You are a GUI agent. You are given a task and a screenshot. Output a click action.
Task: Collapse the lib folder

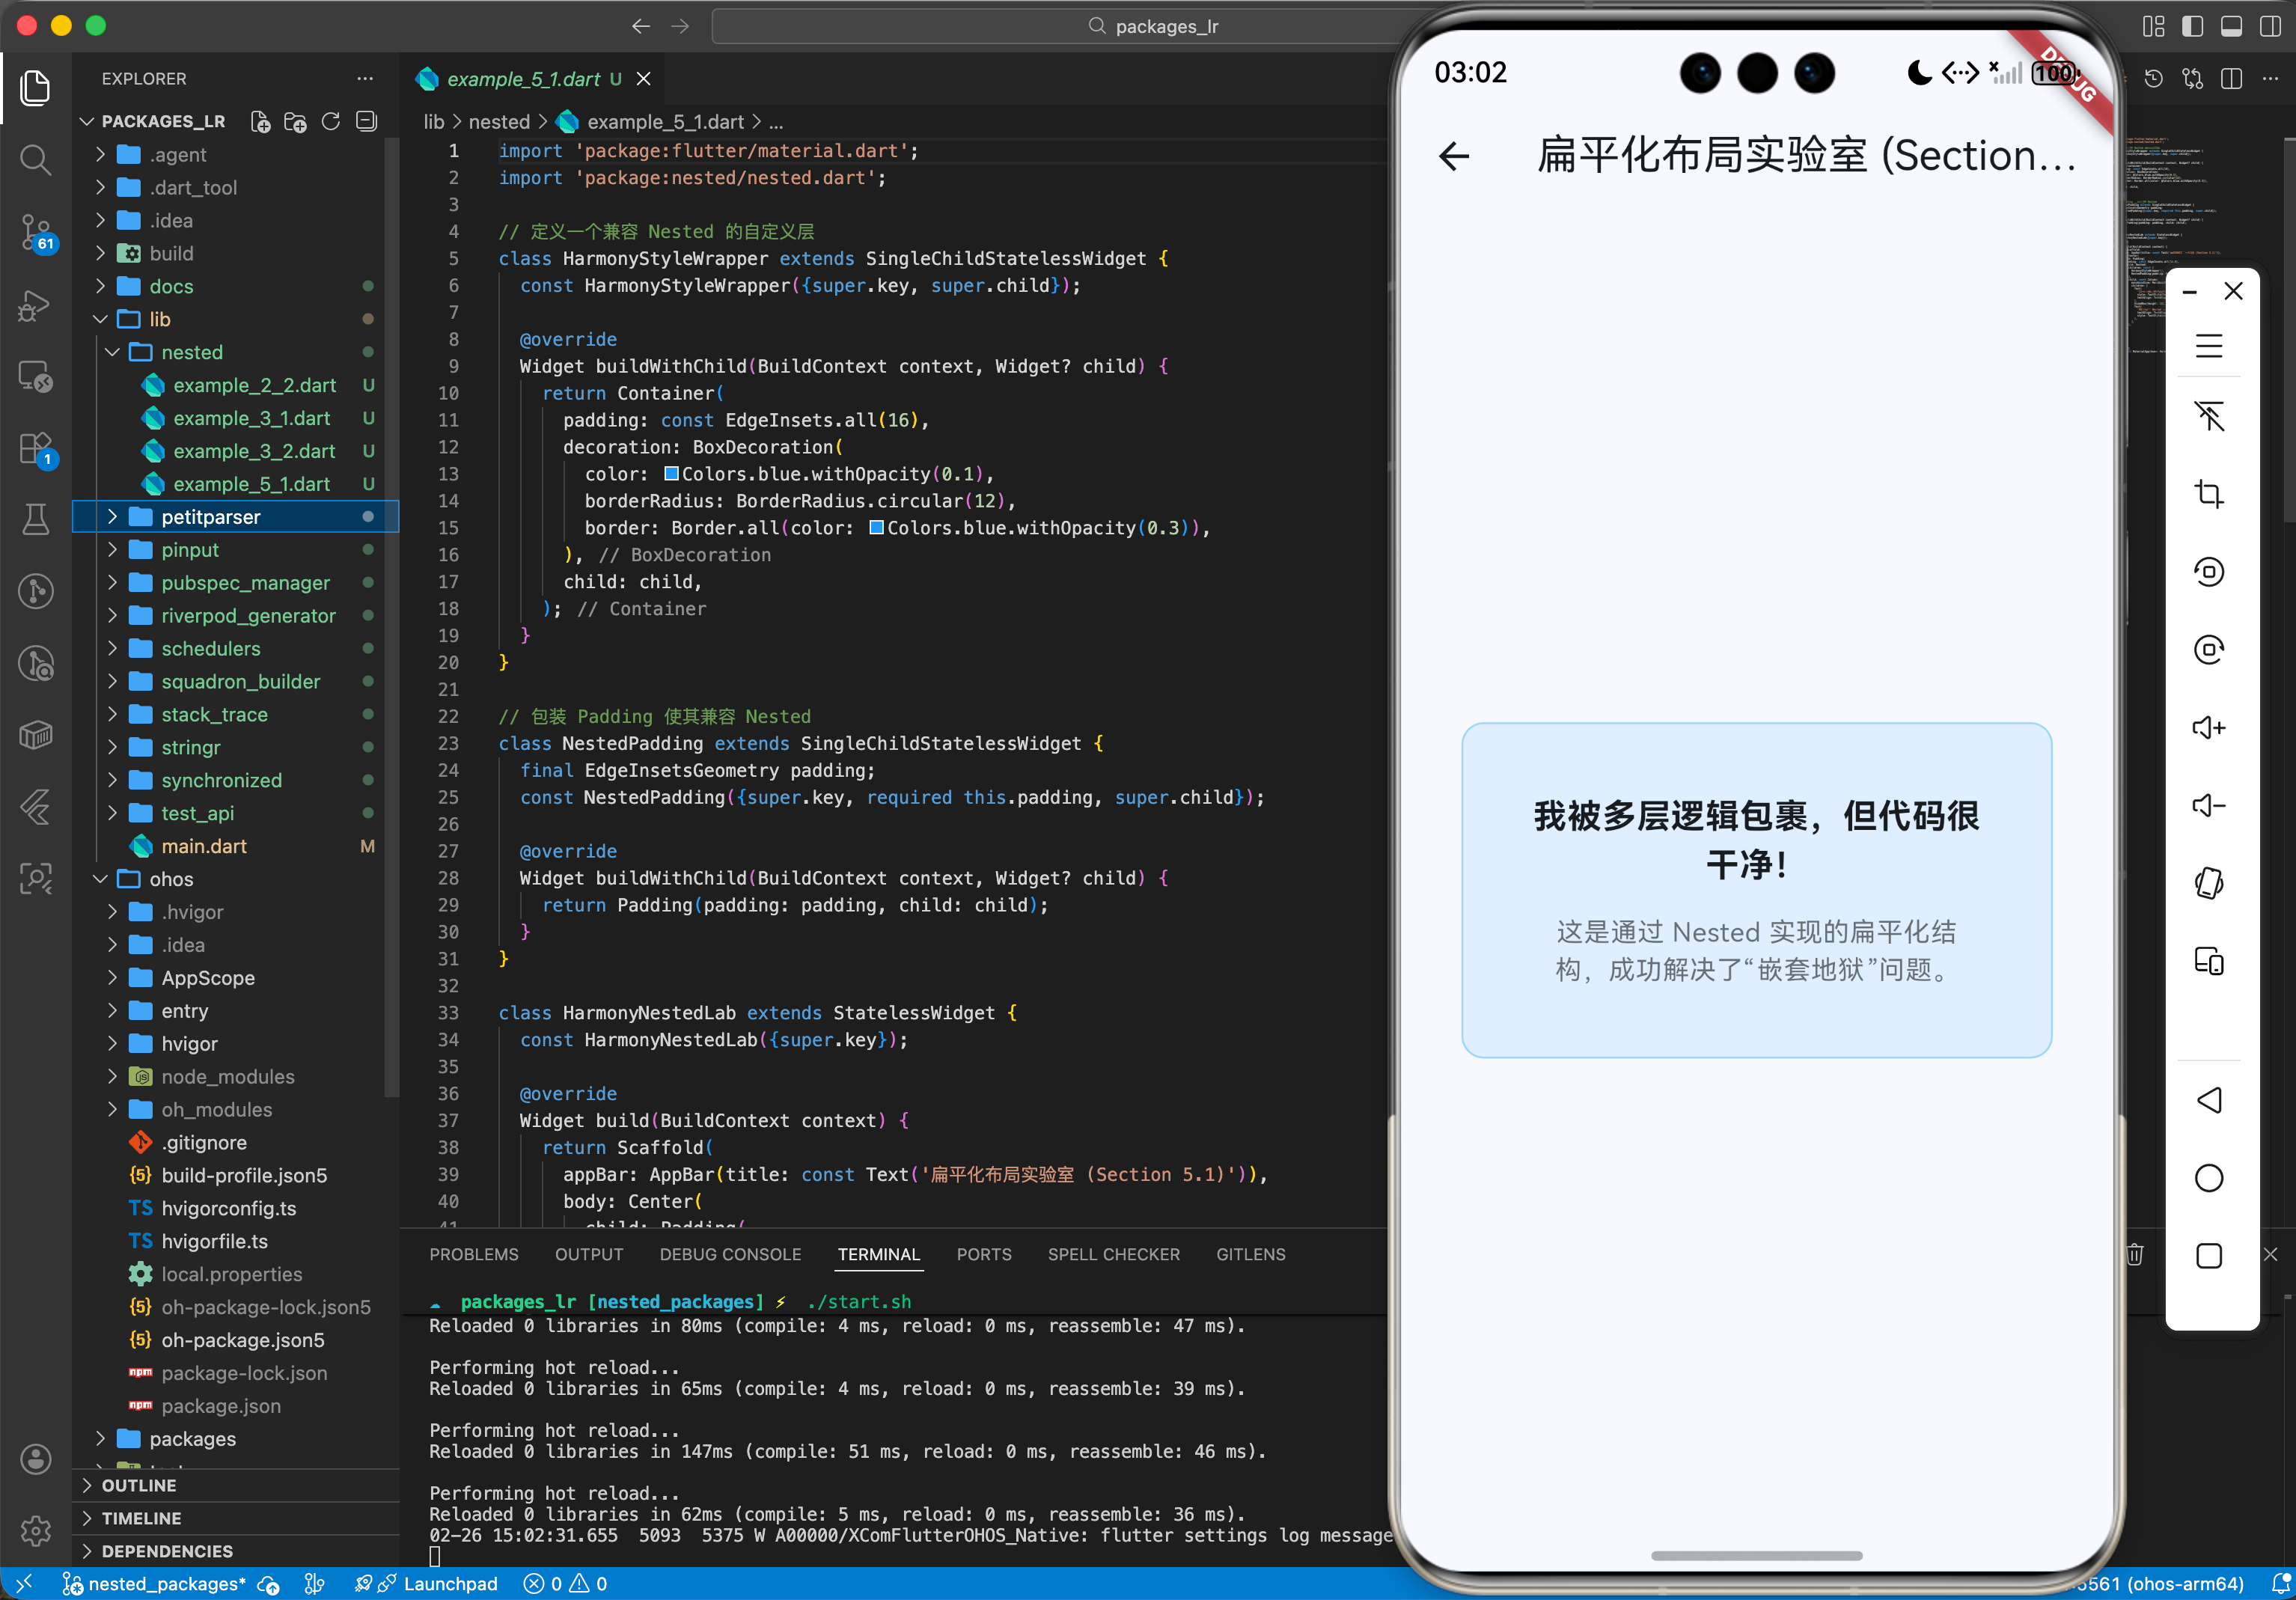(x=236, y=319)
